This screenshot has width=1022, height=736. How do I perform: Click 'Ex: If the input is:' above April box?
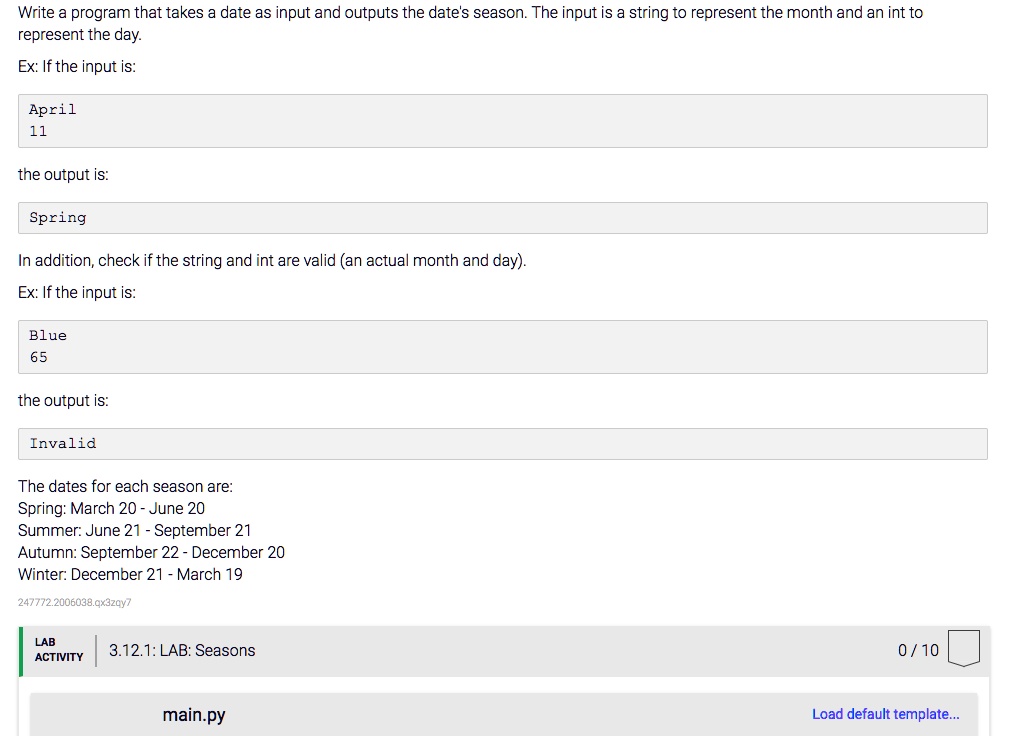[x=77, y=67]
